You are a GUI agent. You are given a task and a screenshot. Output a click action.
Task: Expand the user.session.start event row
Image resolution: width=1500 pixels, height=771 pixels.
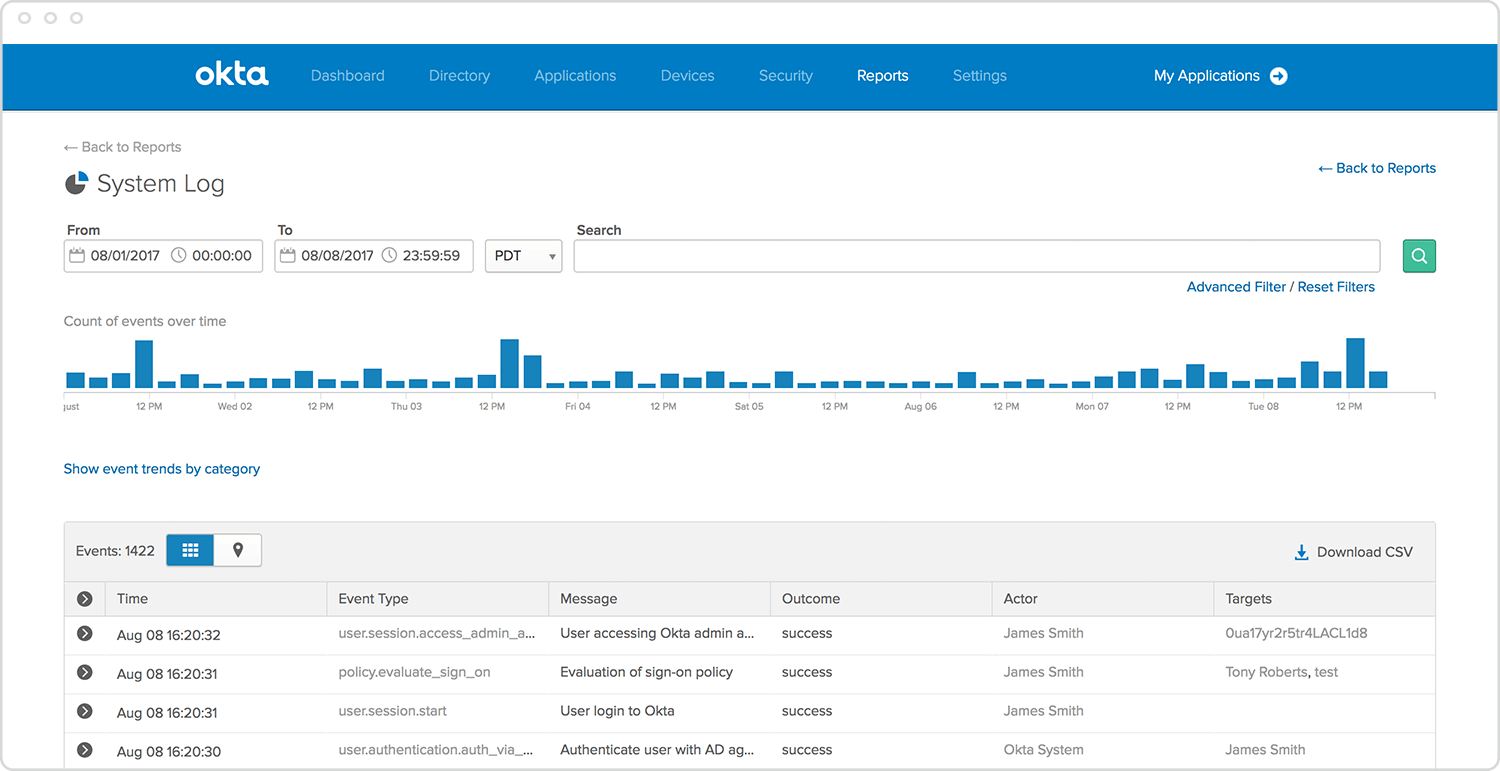click(85, 711)
